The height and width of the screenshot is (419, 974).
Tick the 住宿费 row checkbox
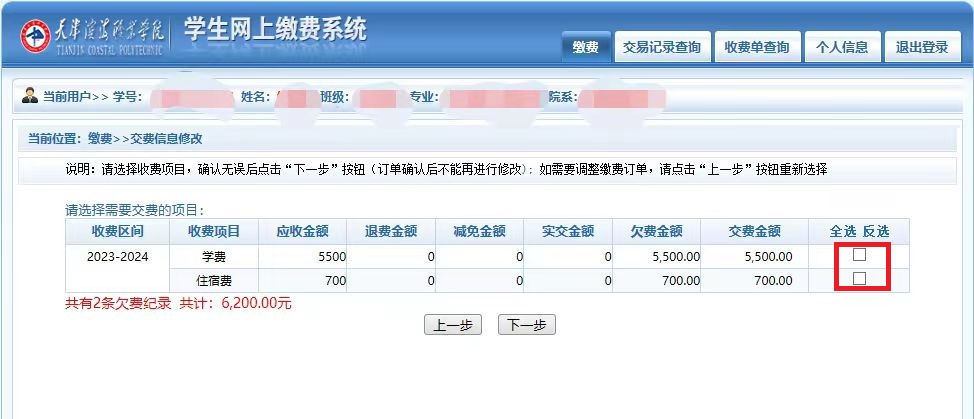pyautogui.click(x=859, y=279)
